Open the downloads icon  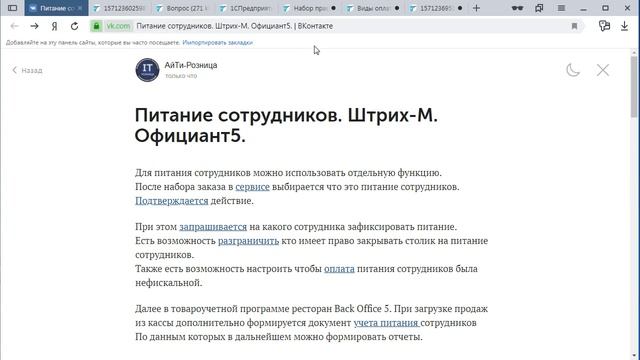pos(624,26)
